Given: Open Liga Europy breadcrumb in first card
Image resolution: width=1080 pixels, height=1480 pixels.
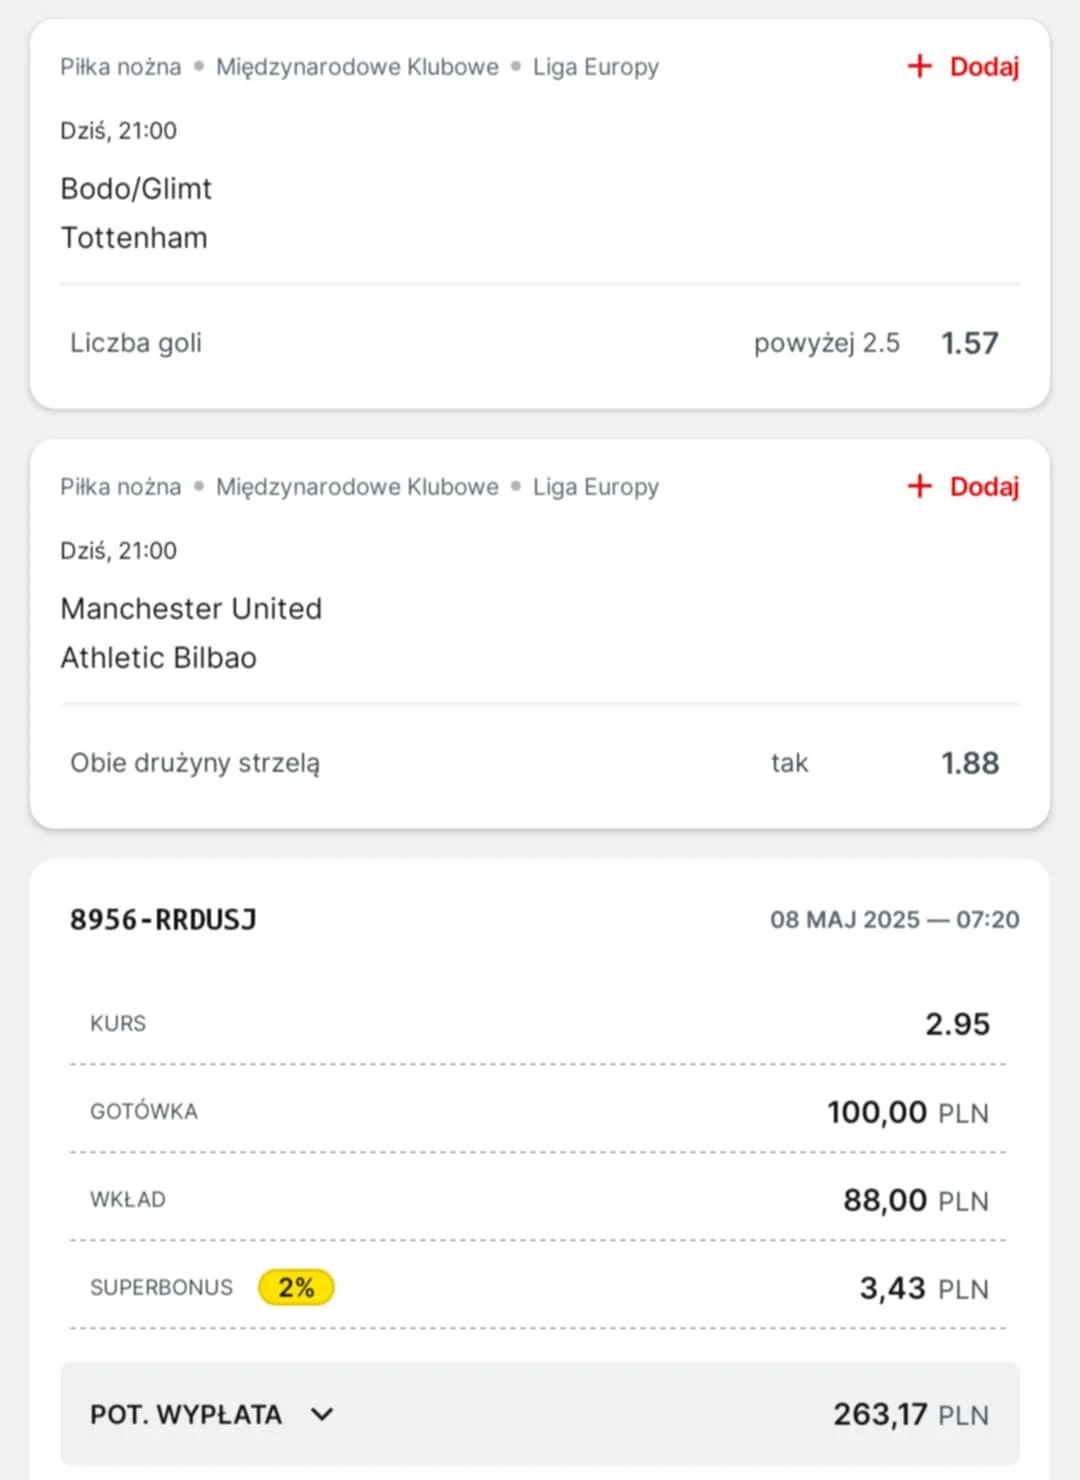Looking at the screenshot, I should click(596, 67).
